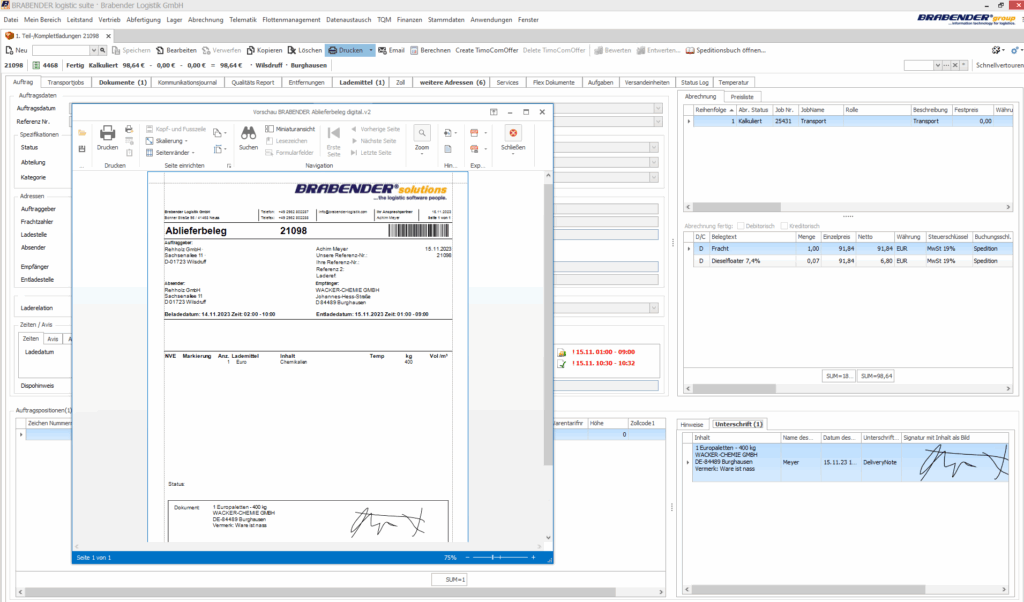This screenshot has height=602, width=1024.
Task: Expand the Skalierung dropdown
Action: coord(170,141)
